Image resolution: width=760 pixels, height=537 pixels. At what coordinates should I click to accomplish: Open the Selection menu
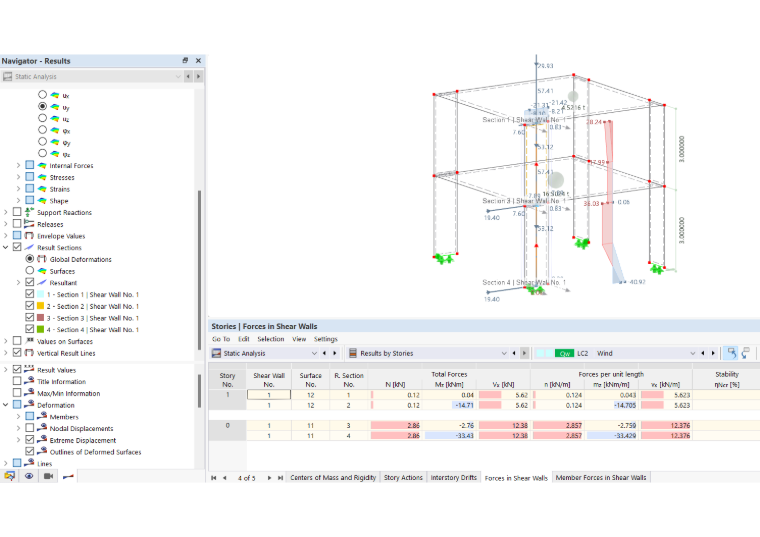click(270, 339)
